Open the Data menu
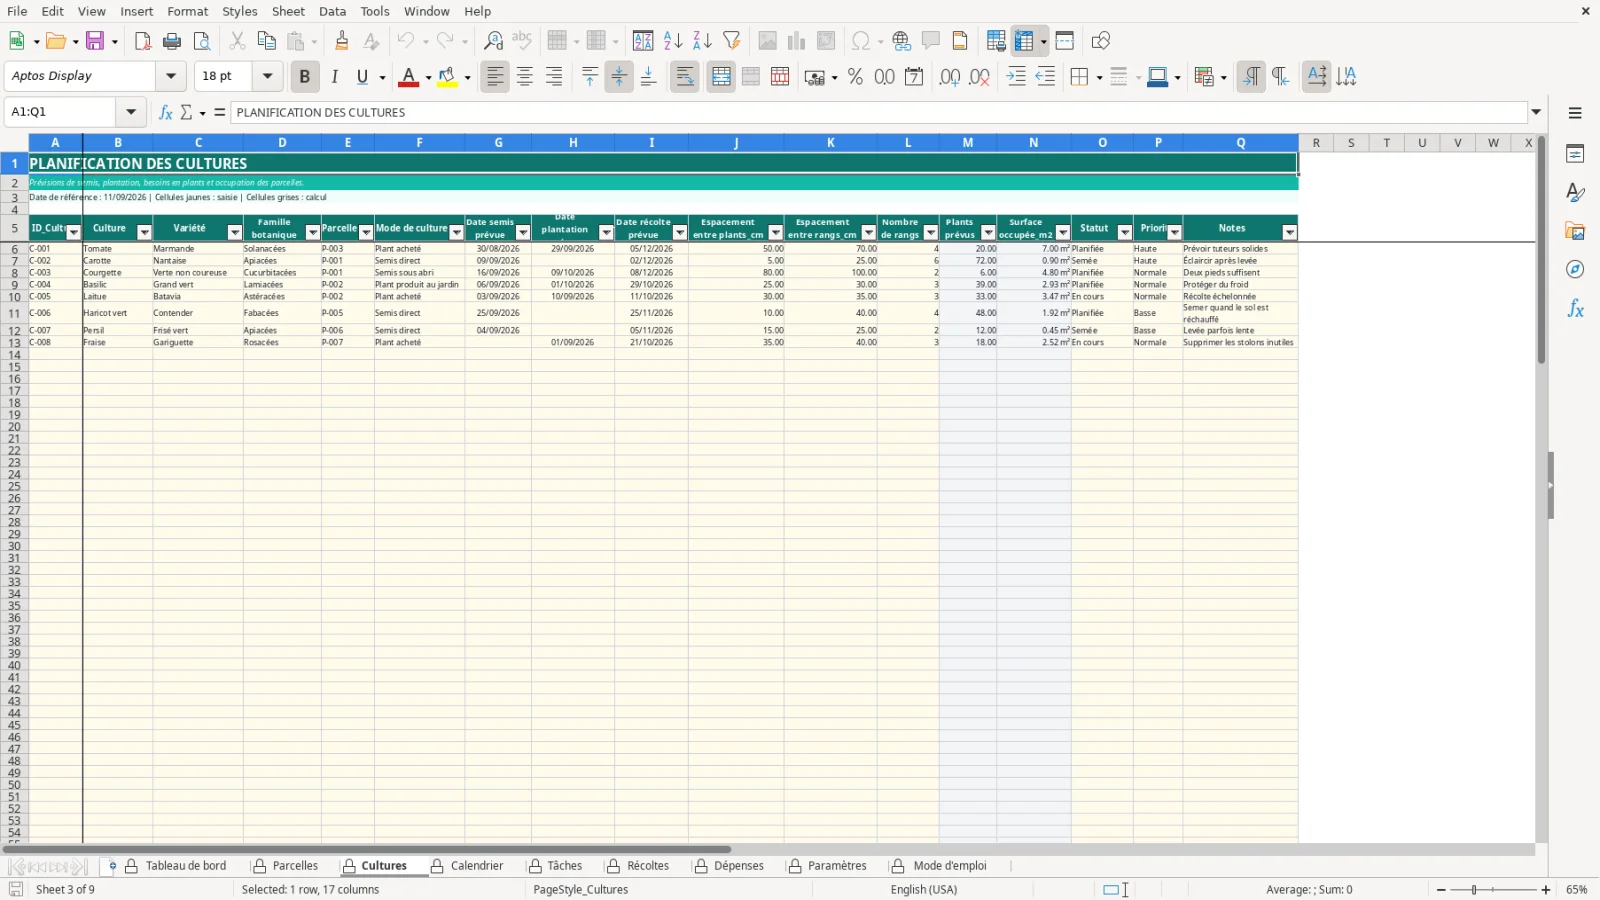Viewport: 1600px width, 900px height. tap(333, 11)
